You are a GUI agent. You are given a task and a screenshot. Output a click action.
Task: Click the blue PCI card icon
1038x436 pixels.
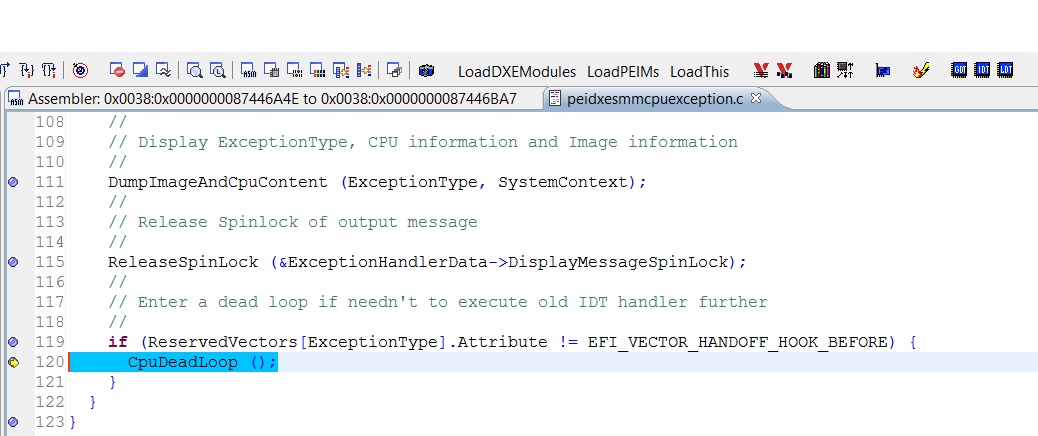coord(883,70)
